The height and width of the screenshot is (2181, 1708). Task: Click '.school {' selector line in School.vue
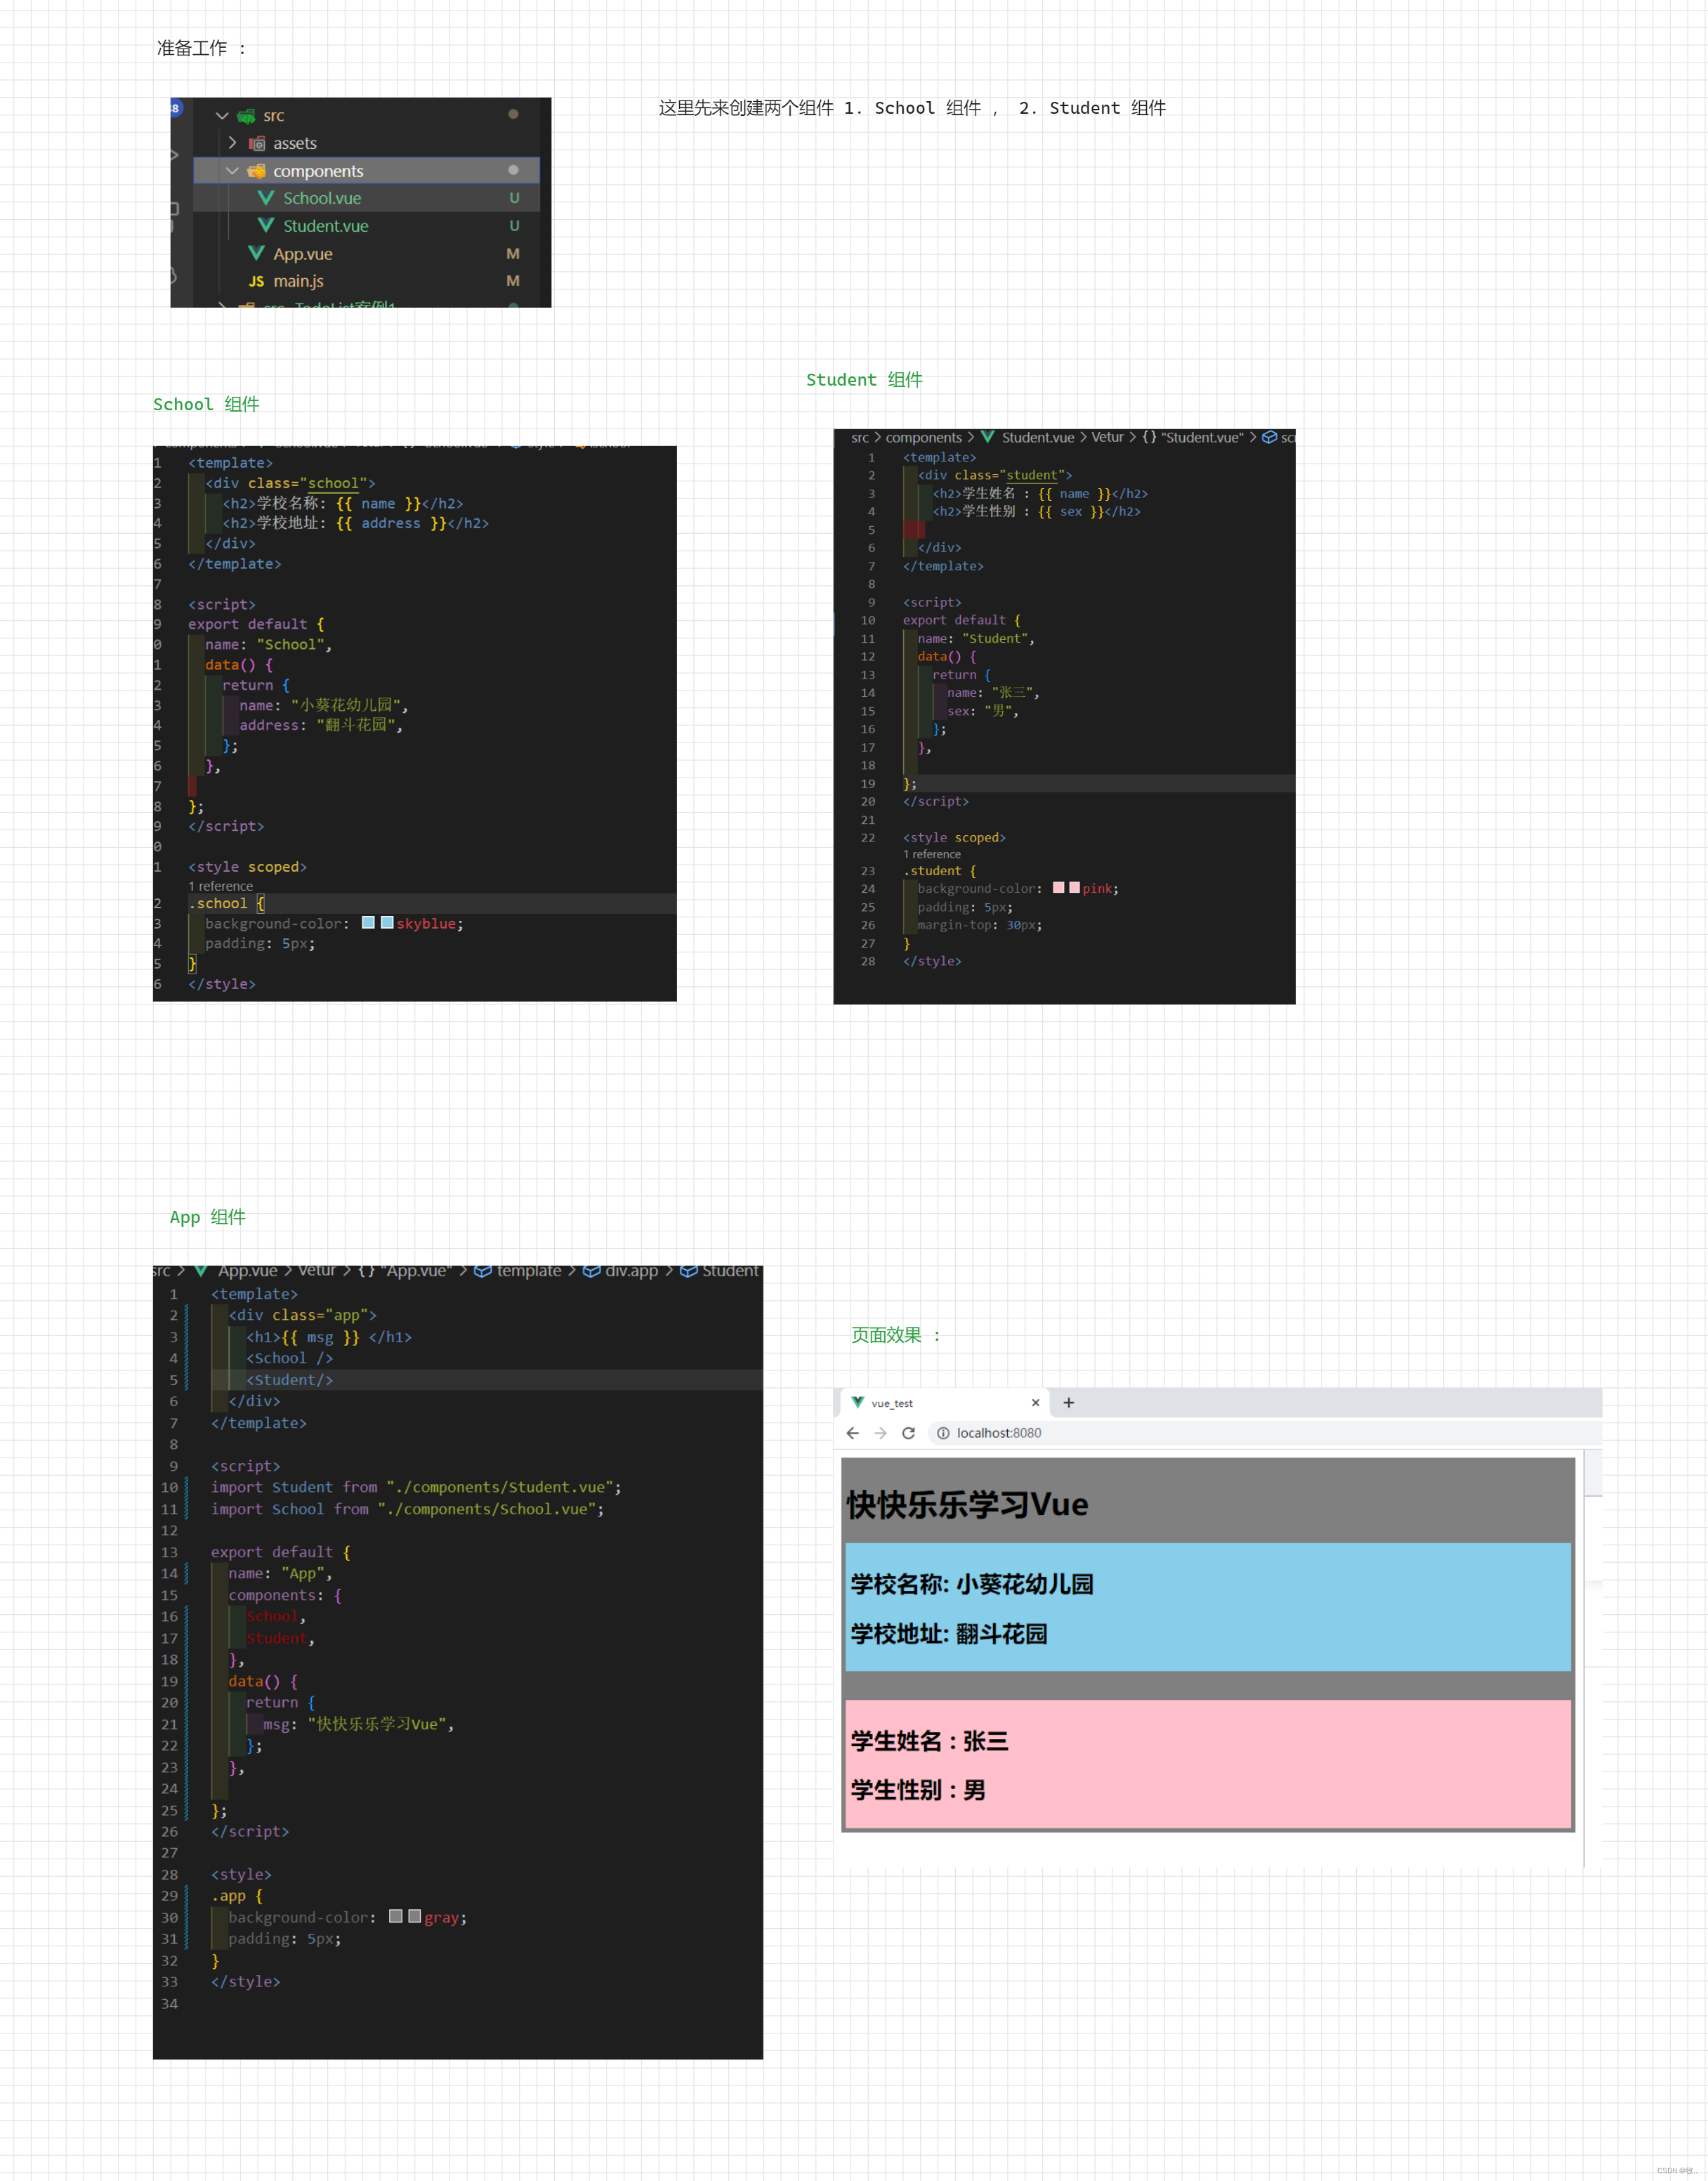coord(227,903)
